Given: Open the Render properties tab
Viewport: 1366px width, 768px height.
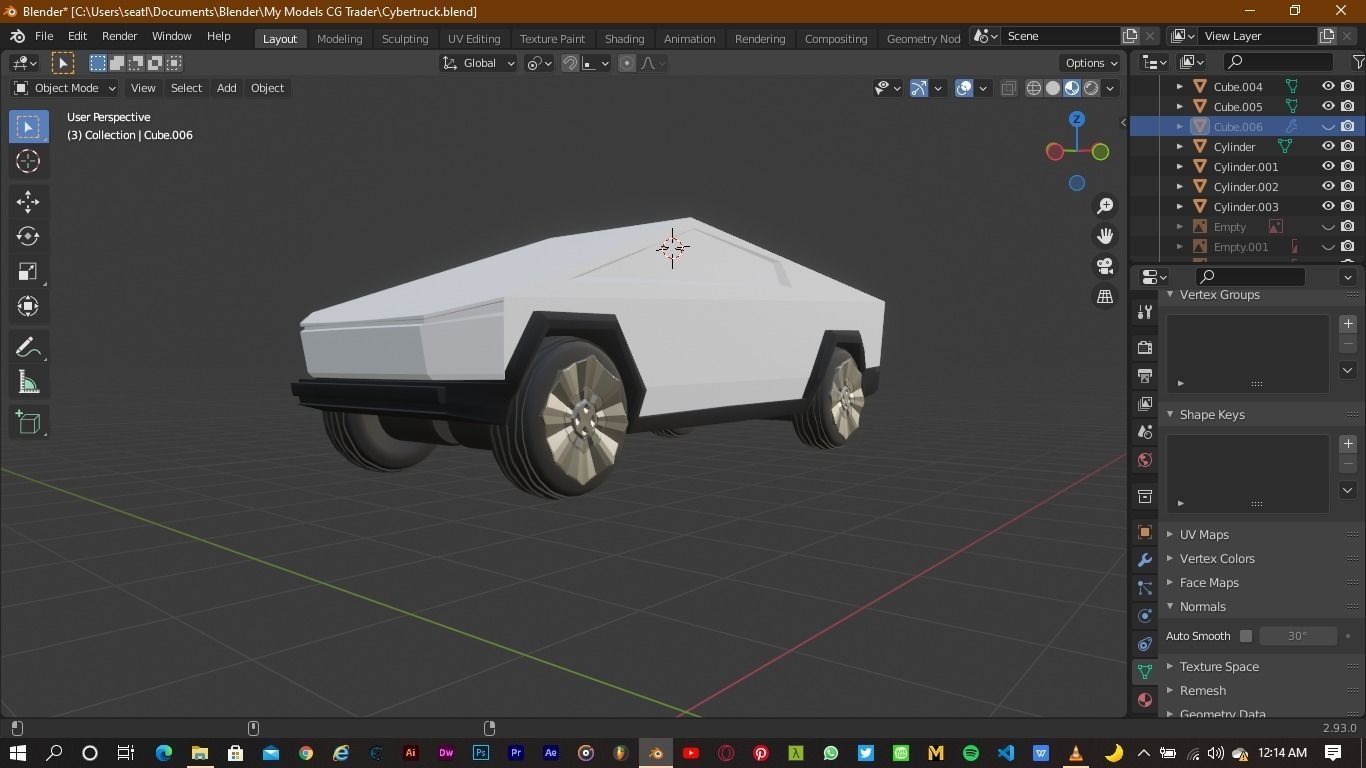Looking at the screenshot, I should click(x=1145, y=348).
